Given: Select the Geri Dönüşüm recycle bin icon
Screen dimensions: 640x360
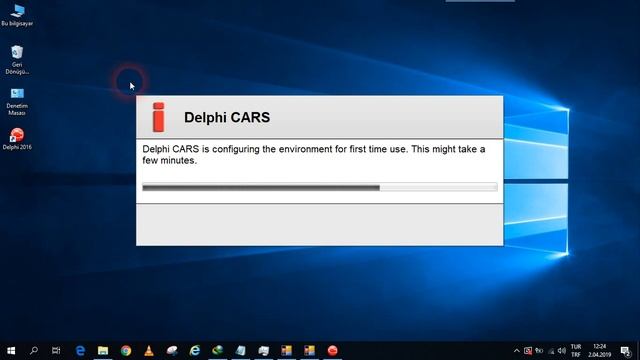Looking at the screenshot, I should [x=17, y=60].
